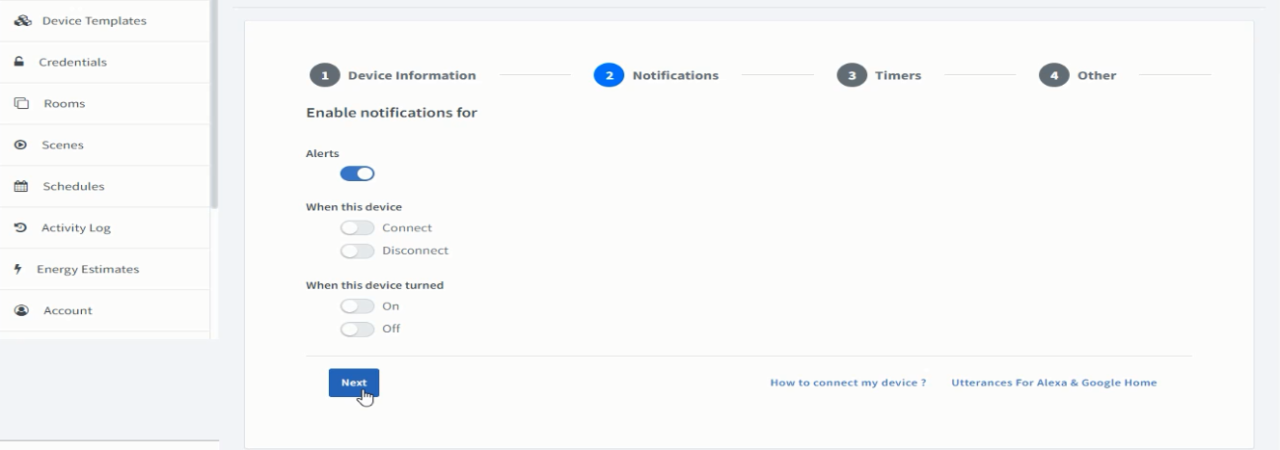
Task: Jump to step 4 Other
Action: [1078, 75]
